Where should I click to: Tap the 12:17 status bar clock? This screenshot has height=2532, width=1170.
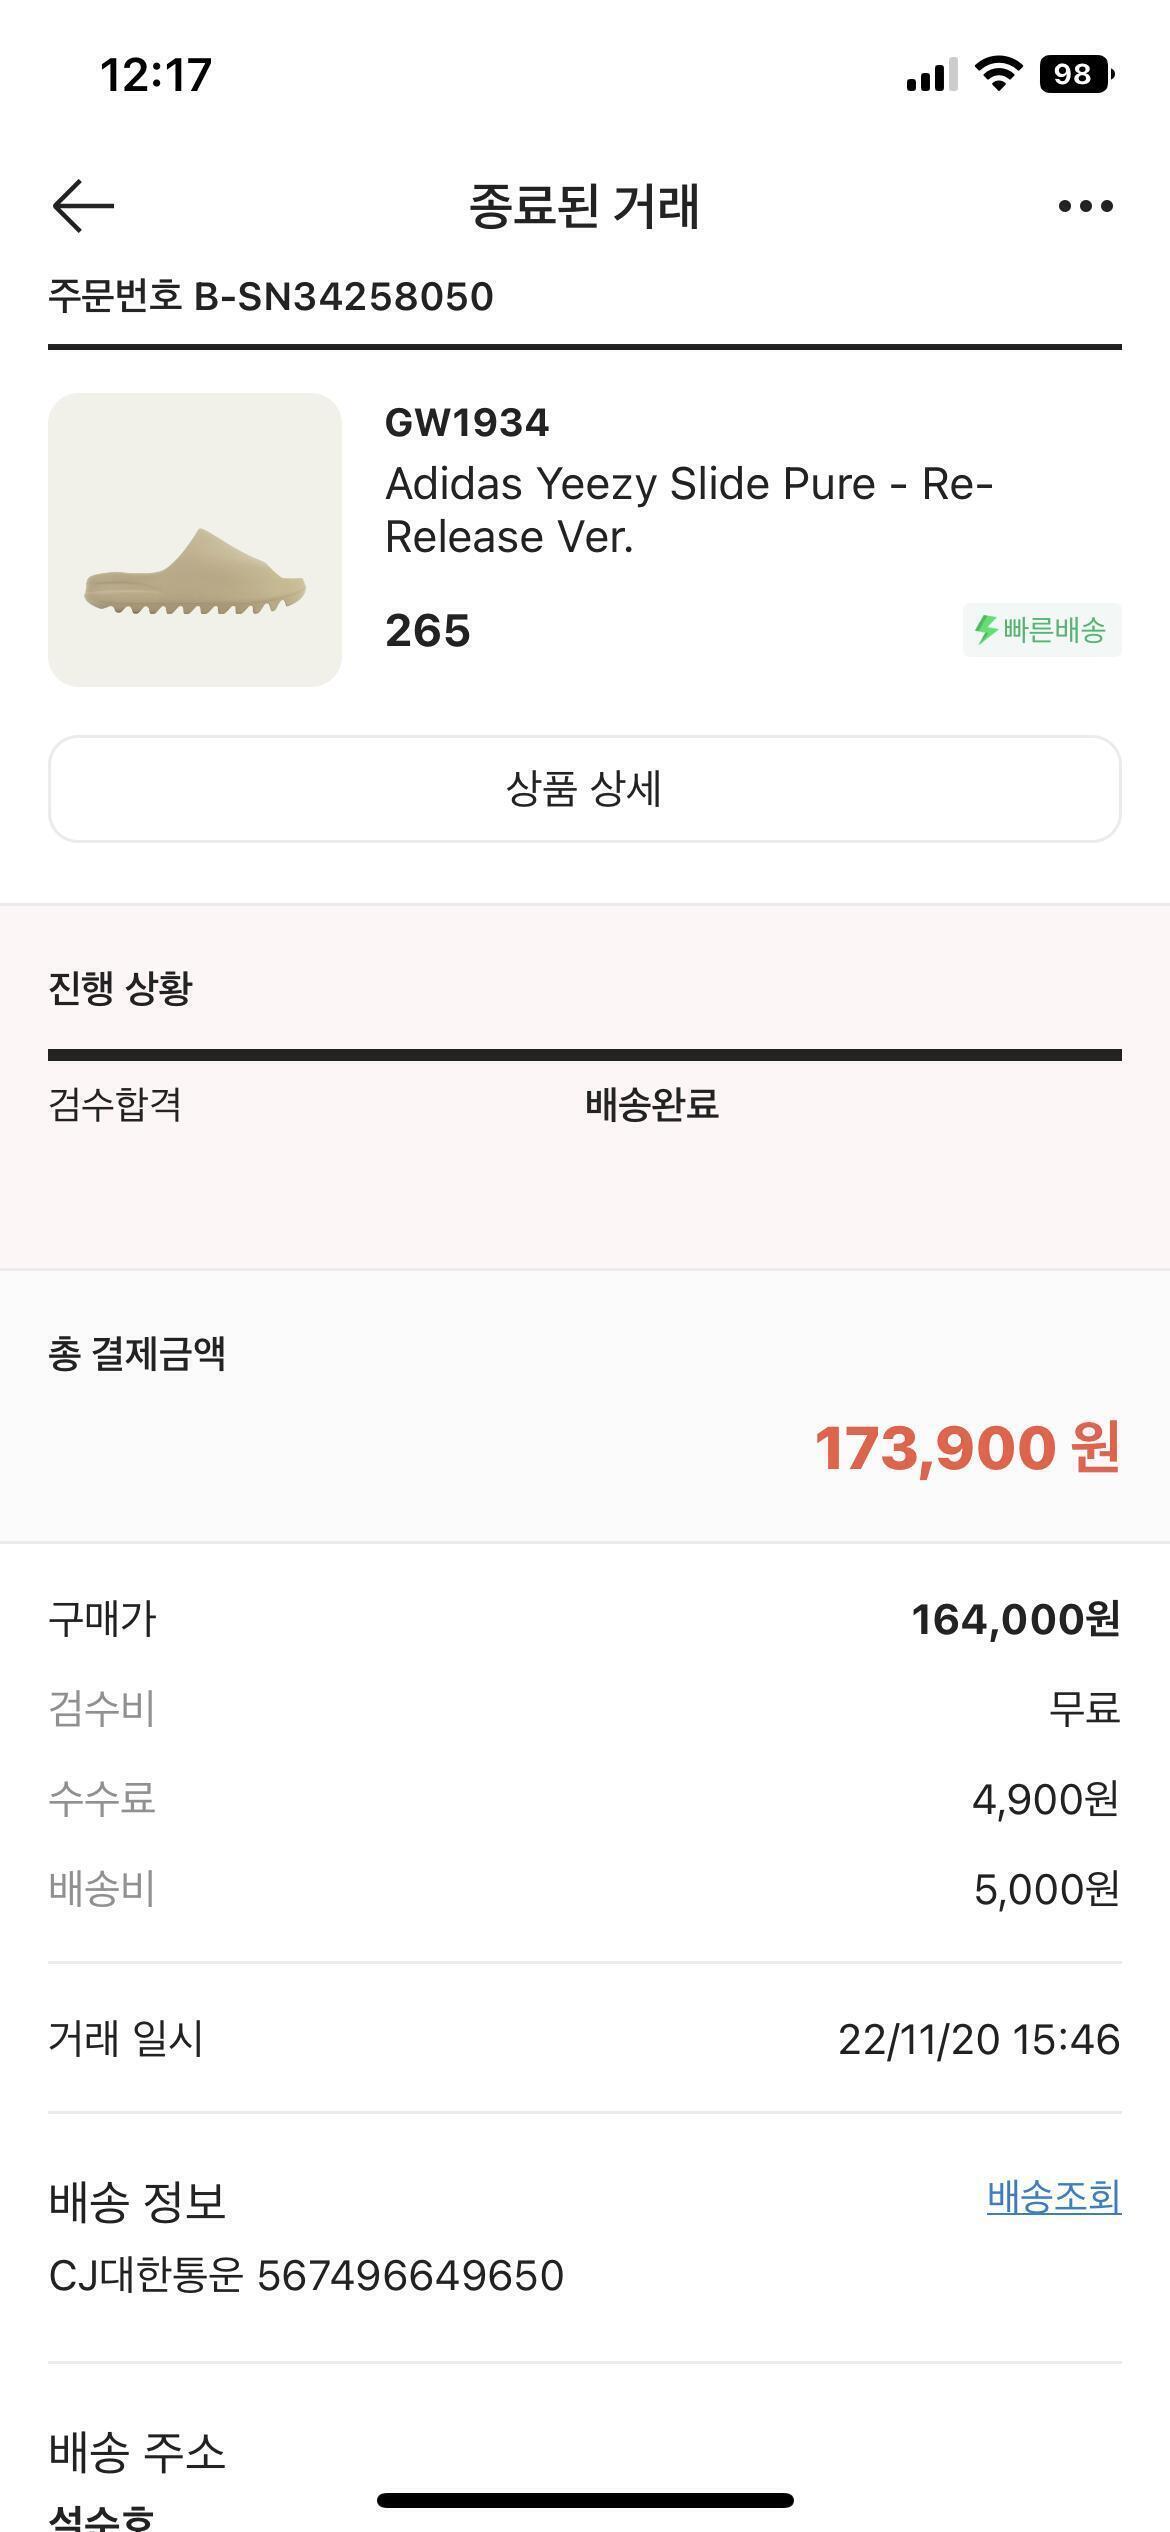pos(156,75)
